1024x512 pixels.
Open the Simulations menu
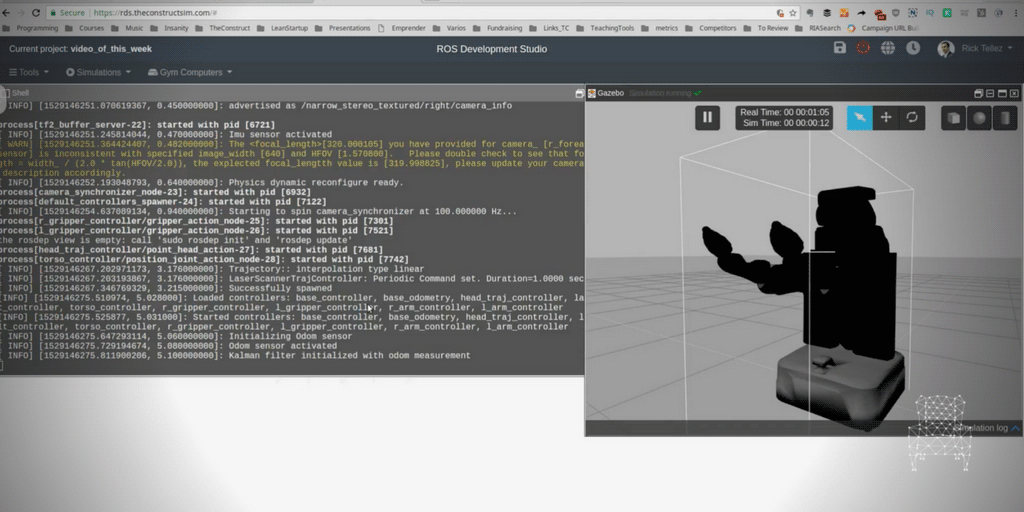[x=99, y=72]
